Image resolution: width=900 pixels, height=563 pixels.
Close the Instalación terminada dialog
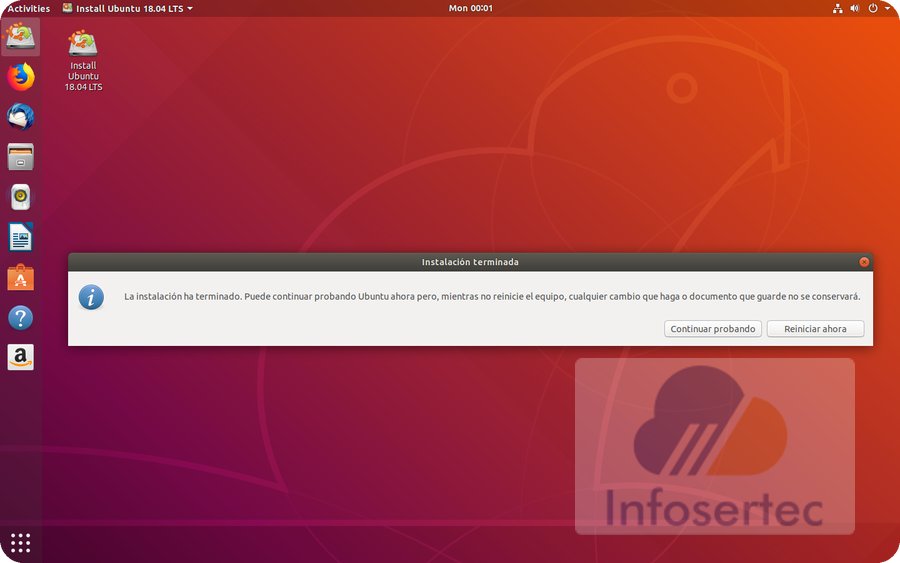click(864, 262)
